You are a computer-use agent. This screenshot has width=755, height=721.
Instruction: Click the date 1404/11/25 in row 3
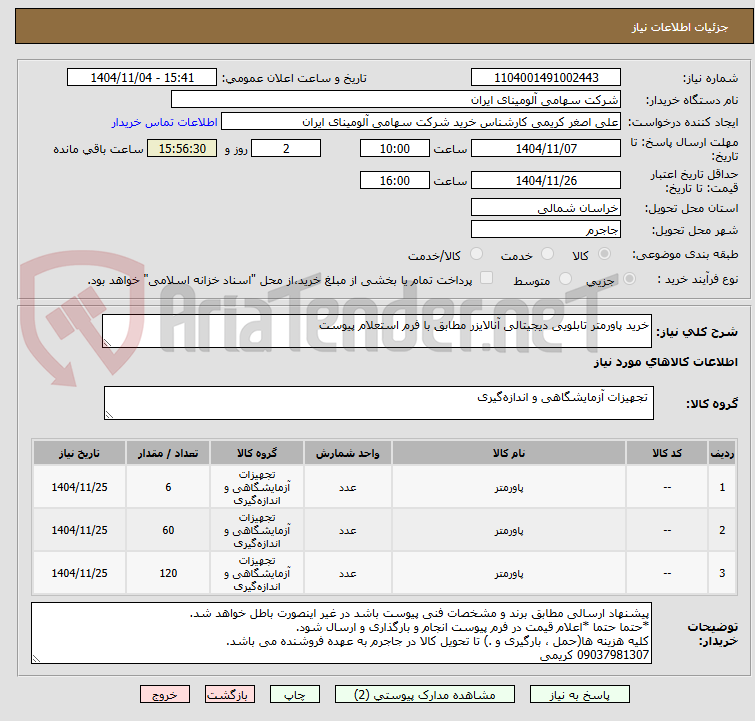point(79,573)
